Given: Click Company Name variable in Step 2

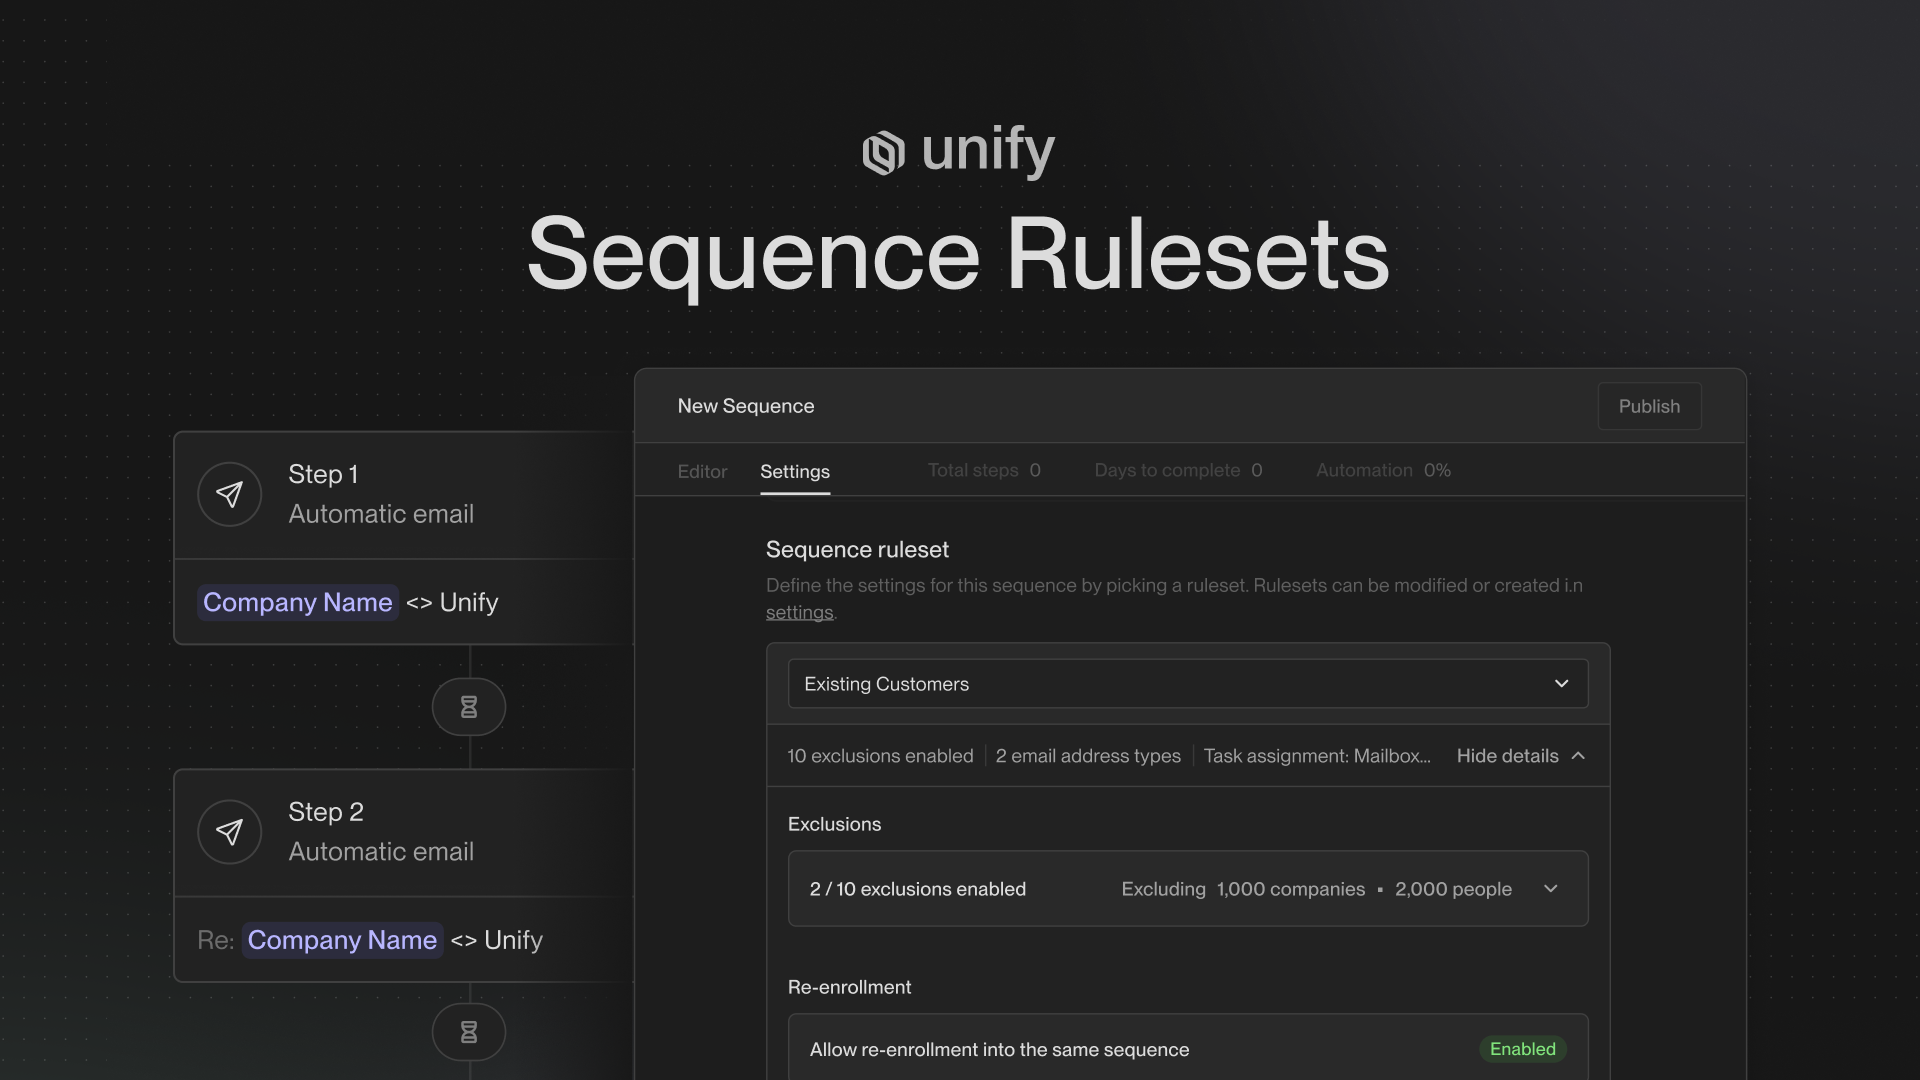Looking at the screenshot, I should coord(342,940).
